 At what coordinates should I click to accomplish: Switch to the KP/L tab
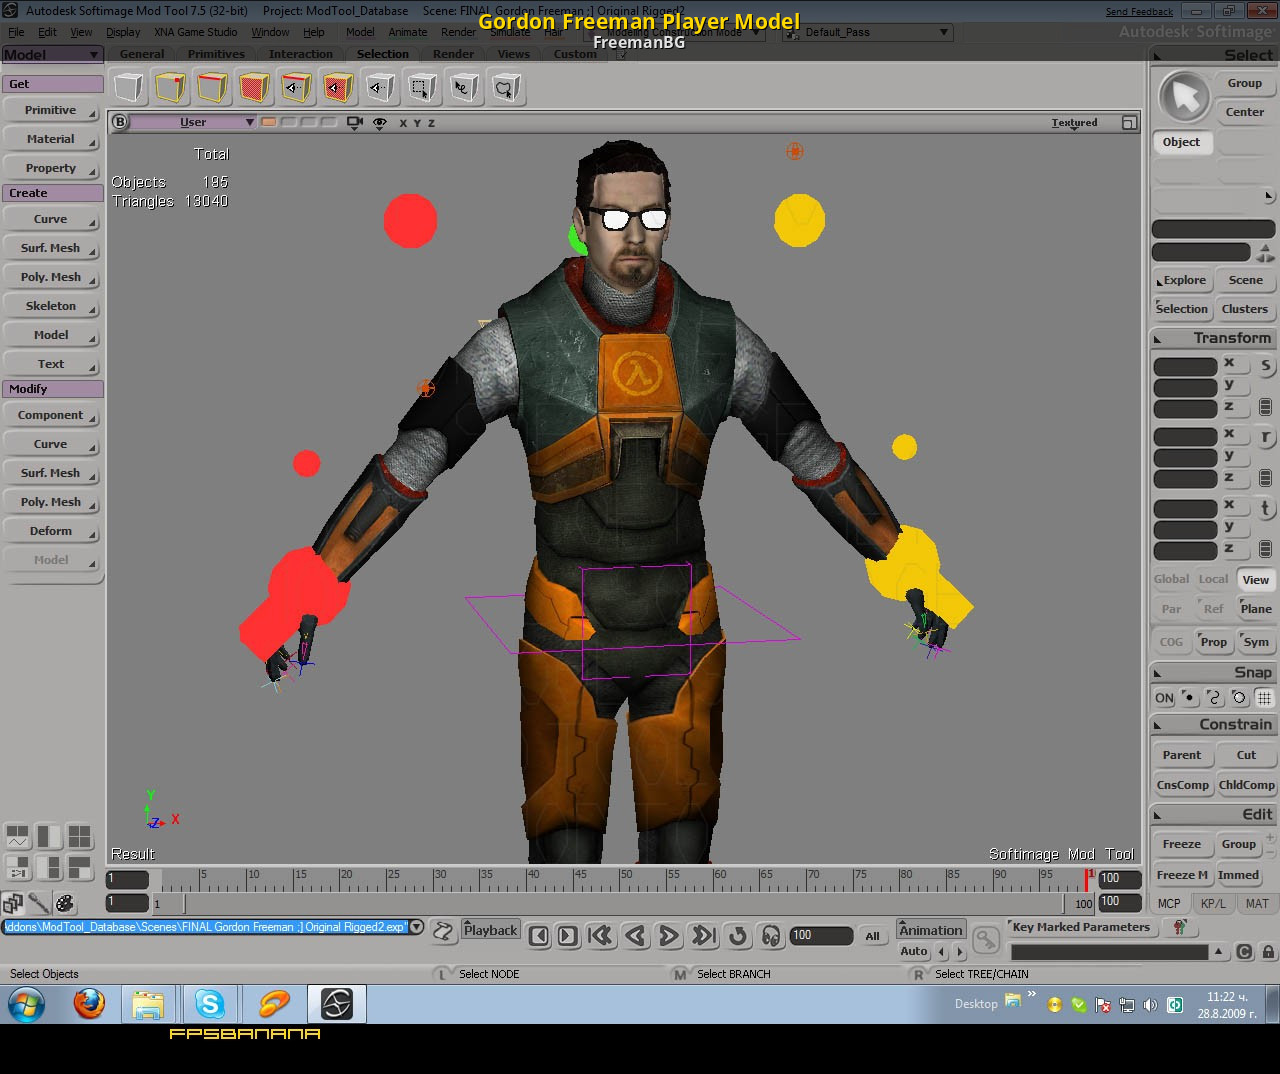1213,903
